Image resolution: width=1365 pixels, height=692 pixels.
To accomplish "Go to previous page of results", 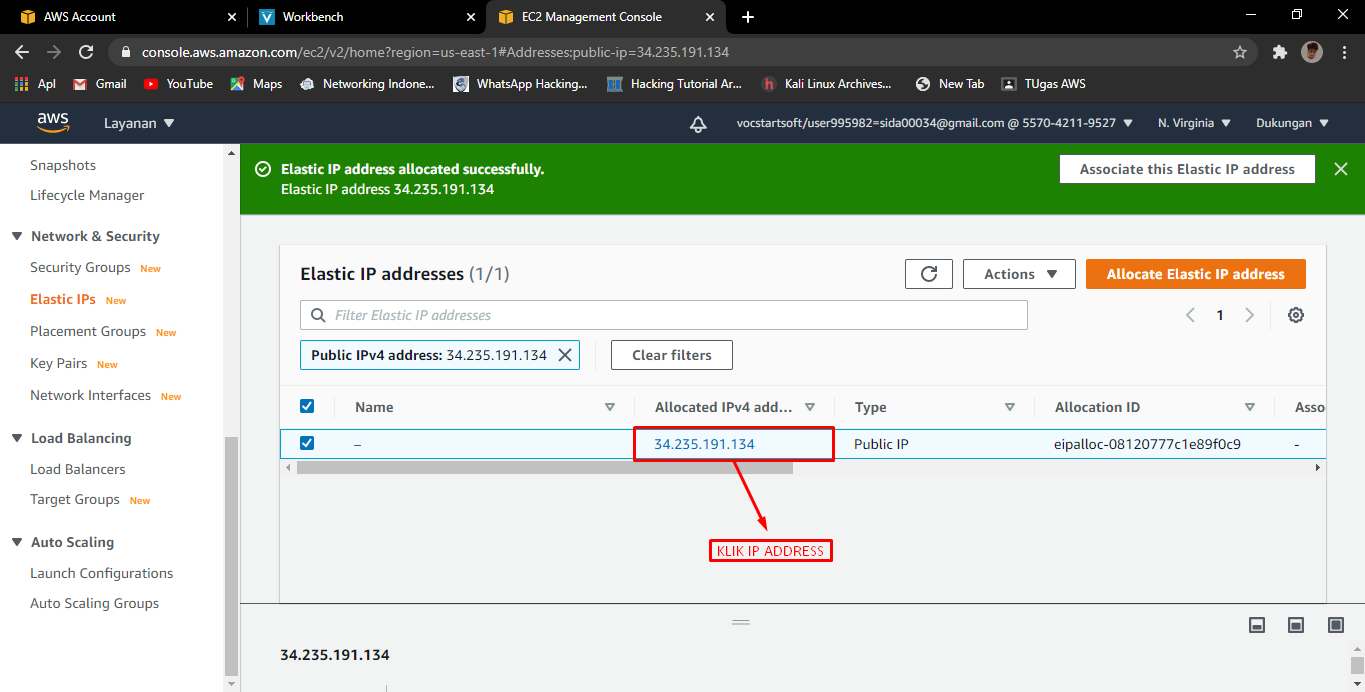I will pos(1190,315).
